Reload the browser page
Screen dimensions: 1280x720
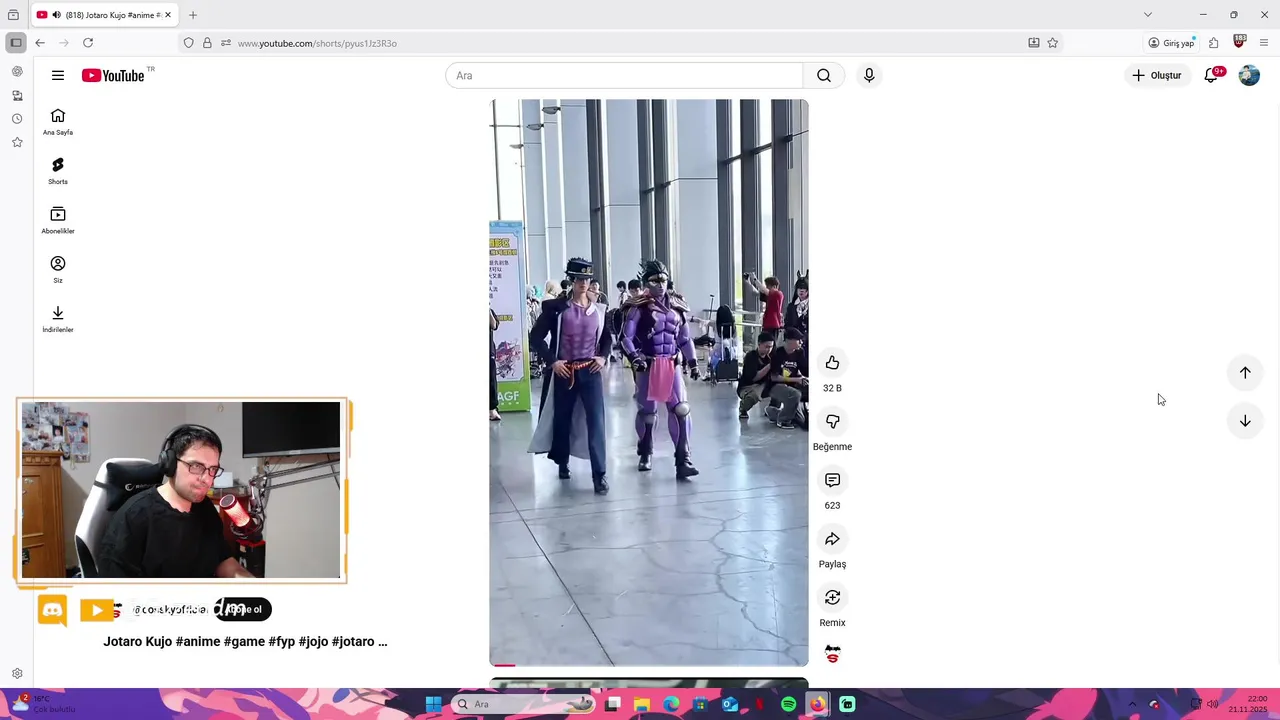(88, 43)
